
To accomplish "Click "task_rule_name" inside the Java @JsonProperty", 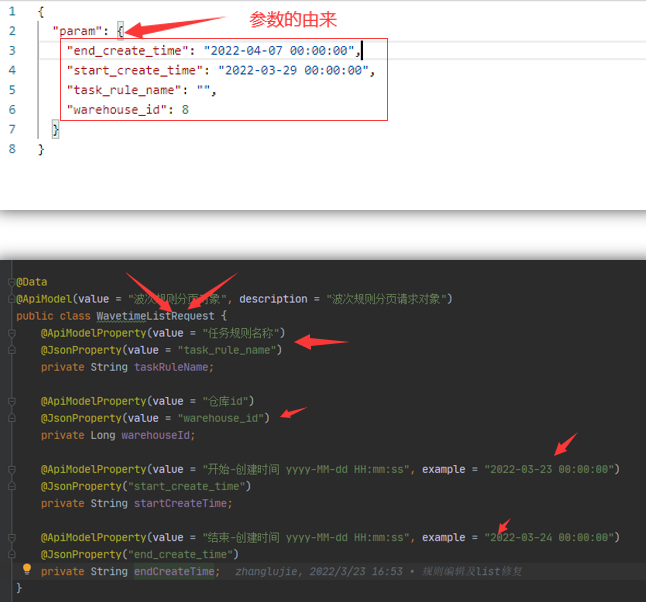I will pos(227,350).
